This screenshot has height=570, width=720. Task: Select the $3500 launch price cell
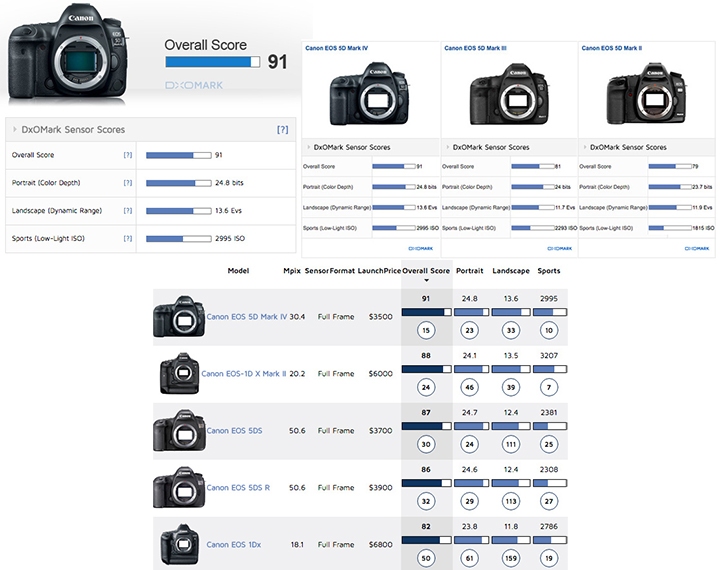pos(381,317)
